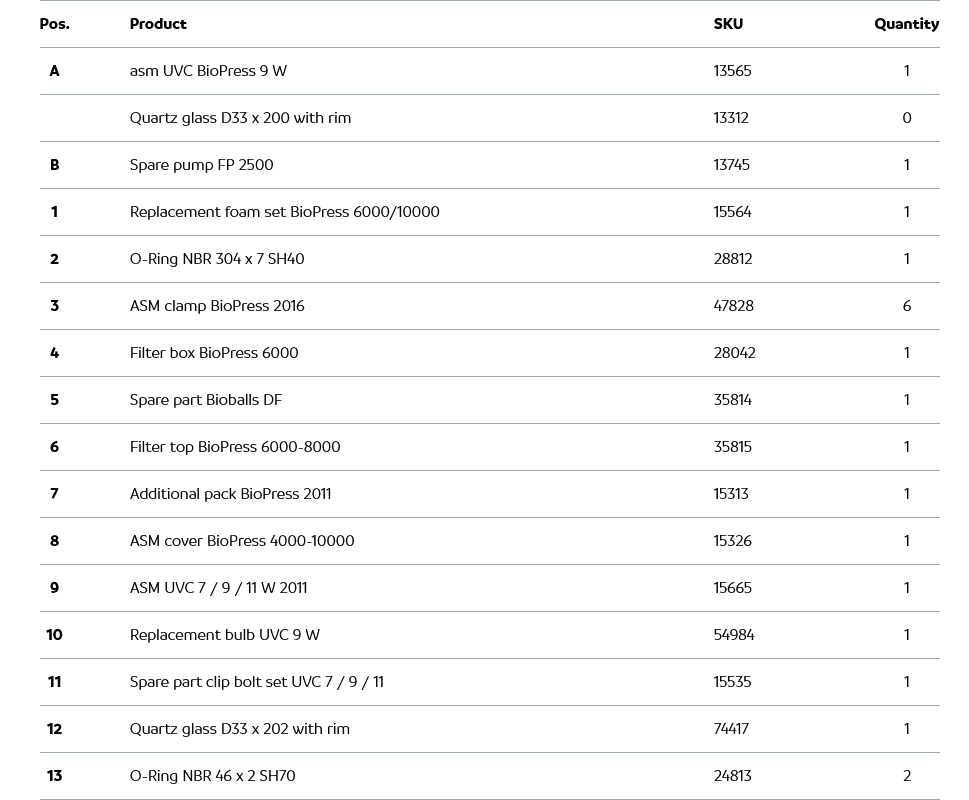Screen dimensions: 969x800
Task: Select O-Ring NBR 46 x 2 SH70
Action: pos(213,776)
